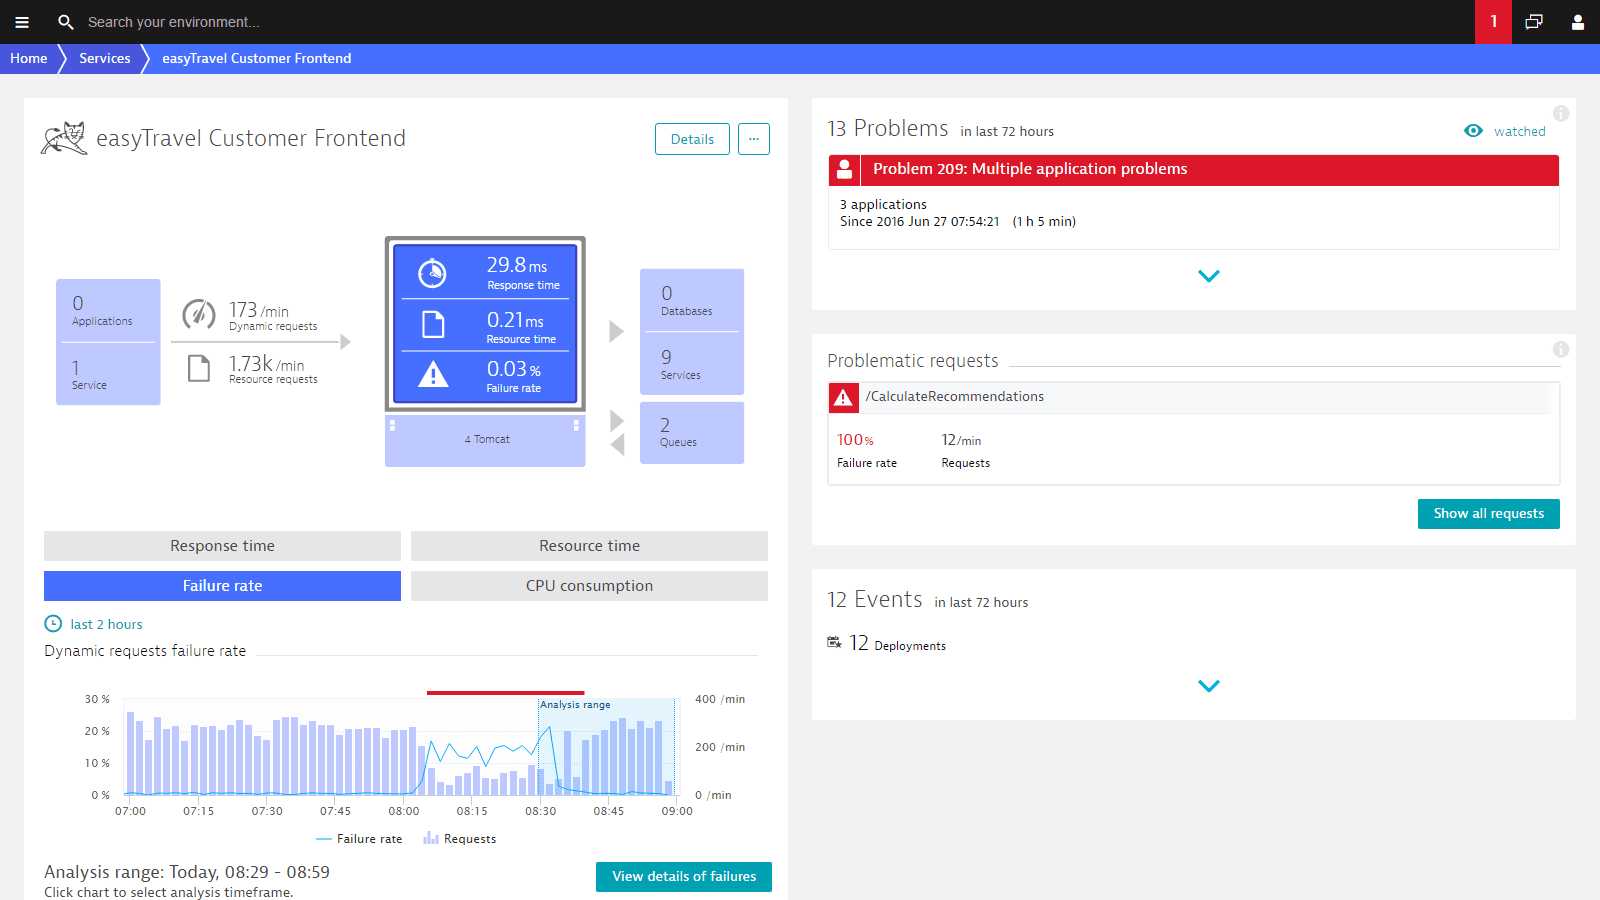
Task: Expand the 4 Tomcat process bar
Action: coord(485,440)
